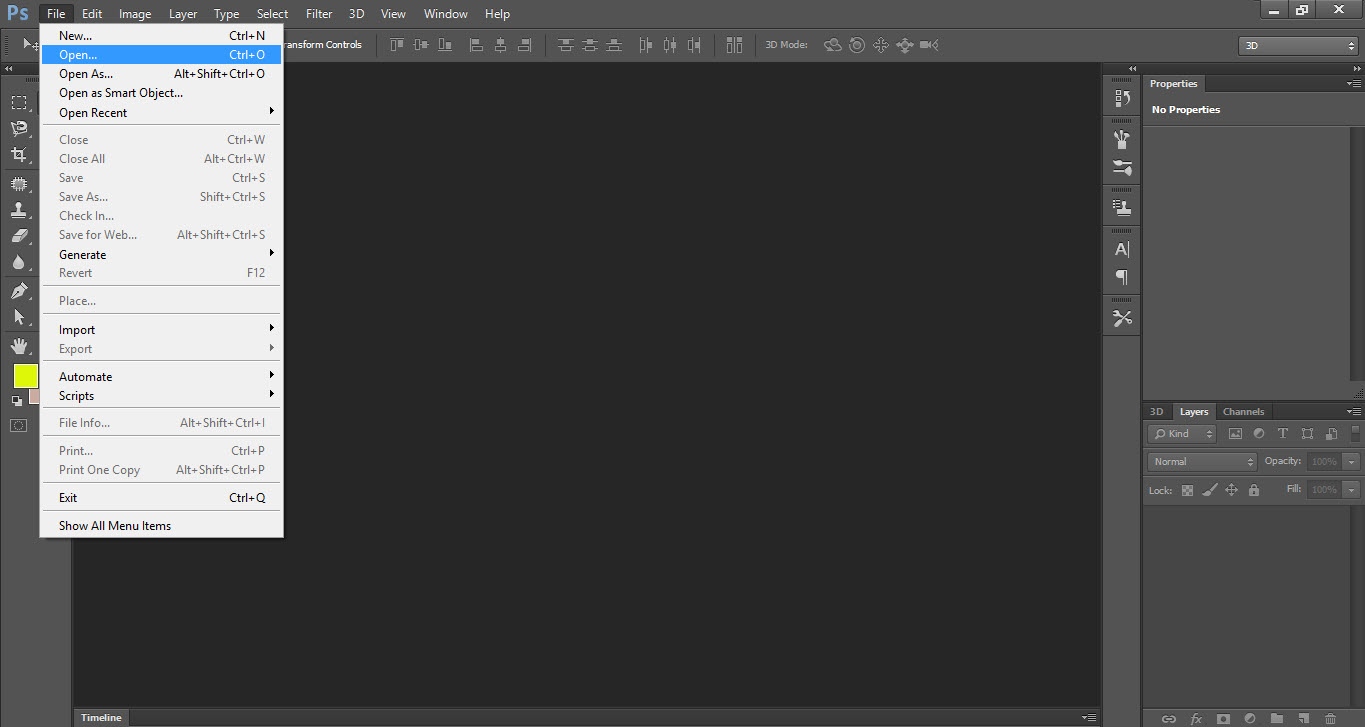Toggle the Lock Position icon
Viewport: 1365px width, 727px height.
[1231, 490]
